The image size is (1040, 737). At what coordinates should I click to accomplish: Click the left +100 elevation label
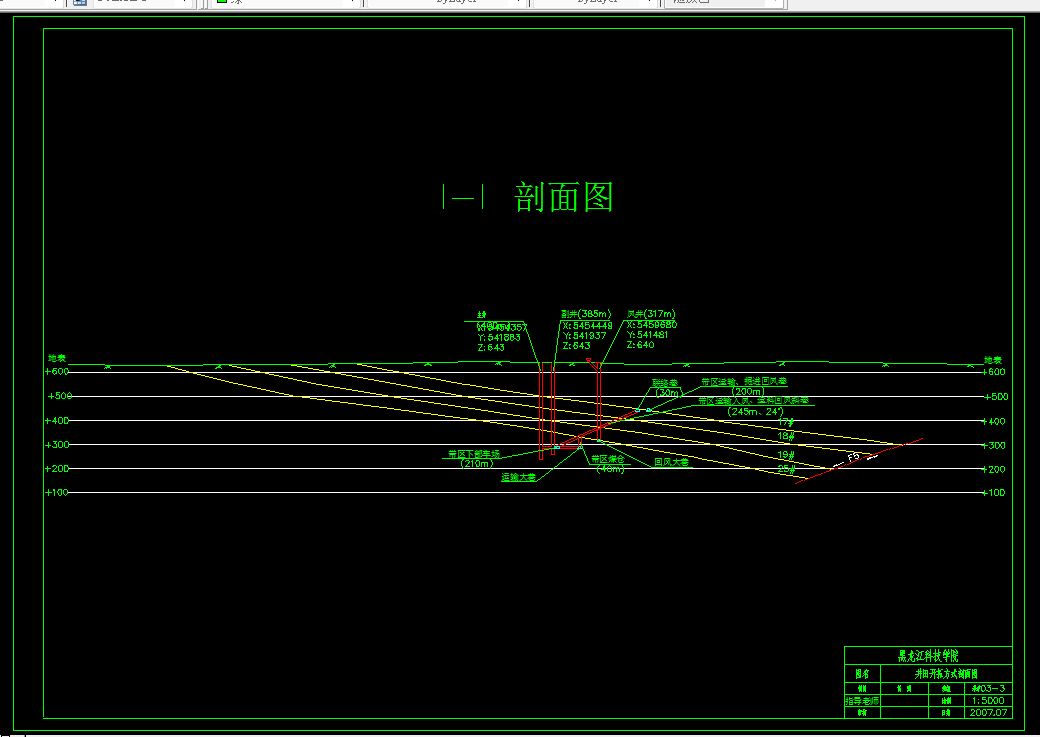(57, 492)
